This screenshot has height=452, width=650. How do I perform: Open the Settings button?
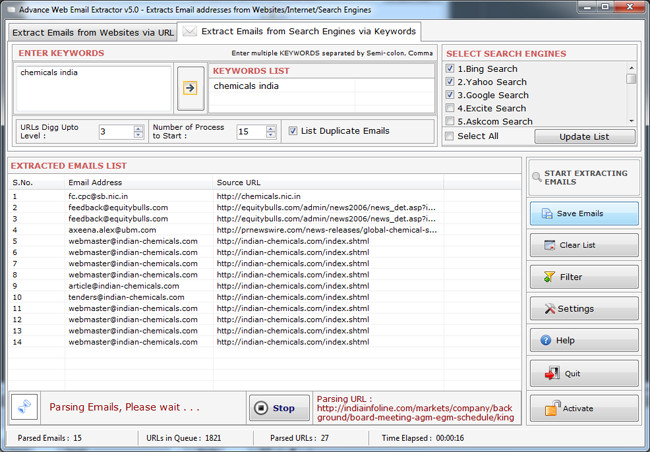pyautogui.click(x=585, y=309)
